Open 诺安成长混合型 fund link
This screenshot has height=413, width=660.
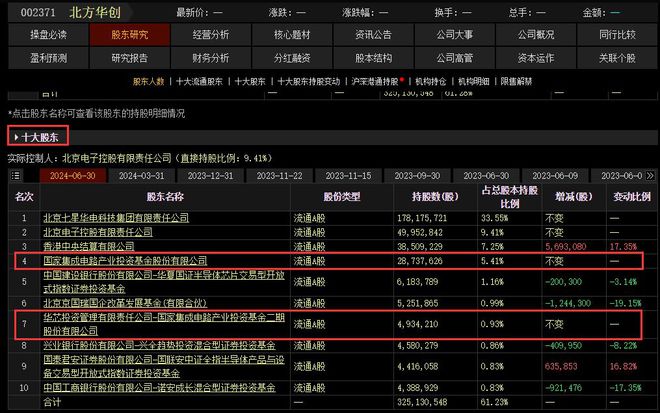[160, 388]
